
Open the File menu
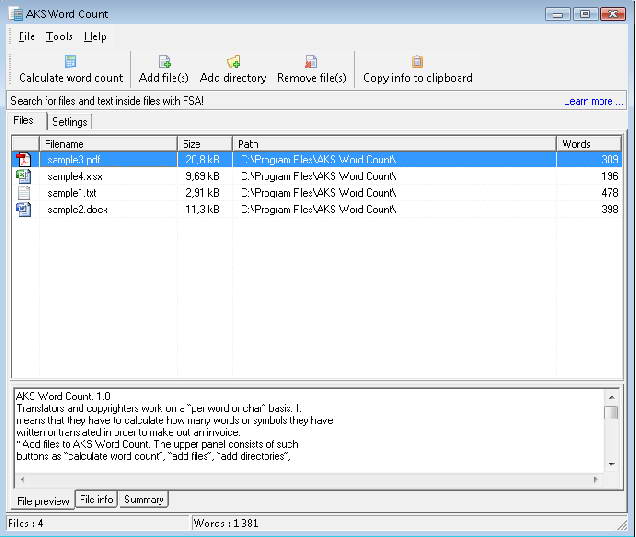[26, 37]
